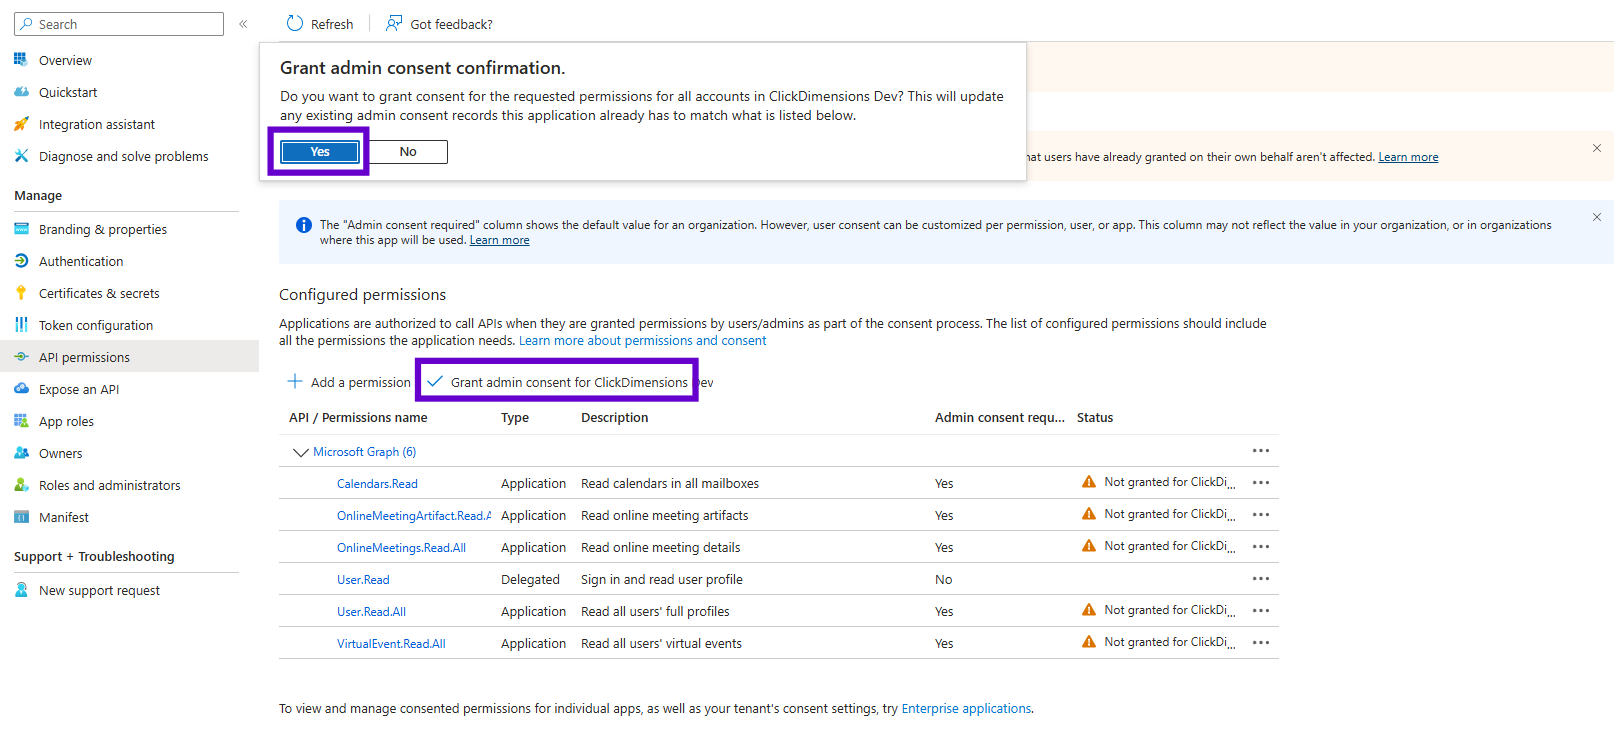Open more options for Microsoft Graph group
Viewport: 1621px width, 734px height.
1261,451
